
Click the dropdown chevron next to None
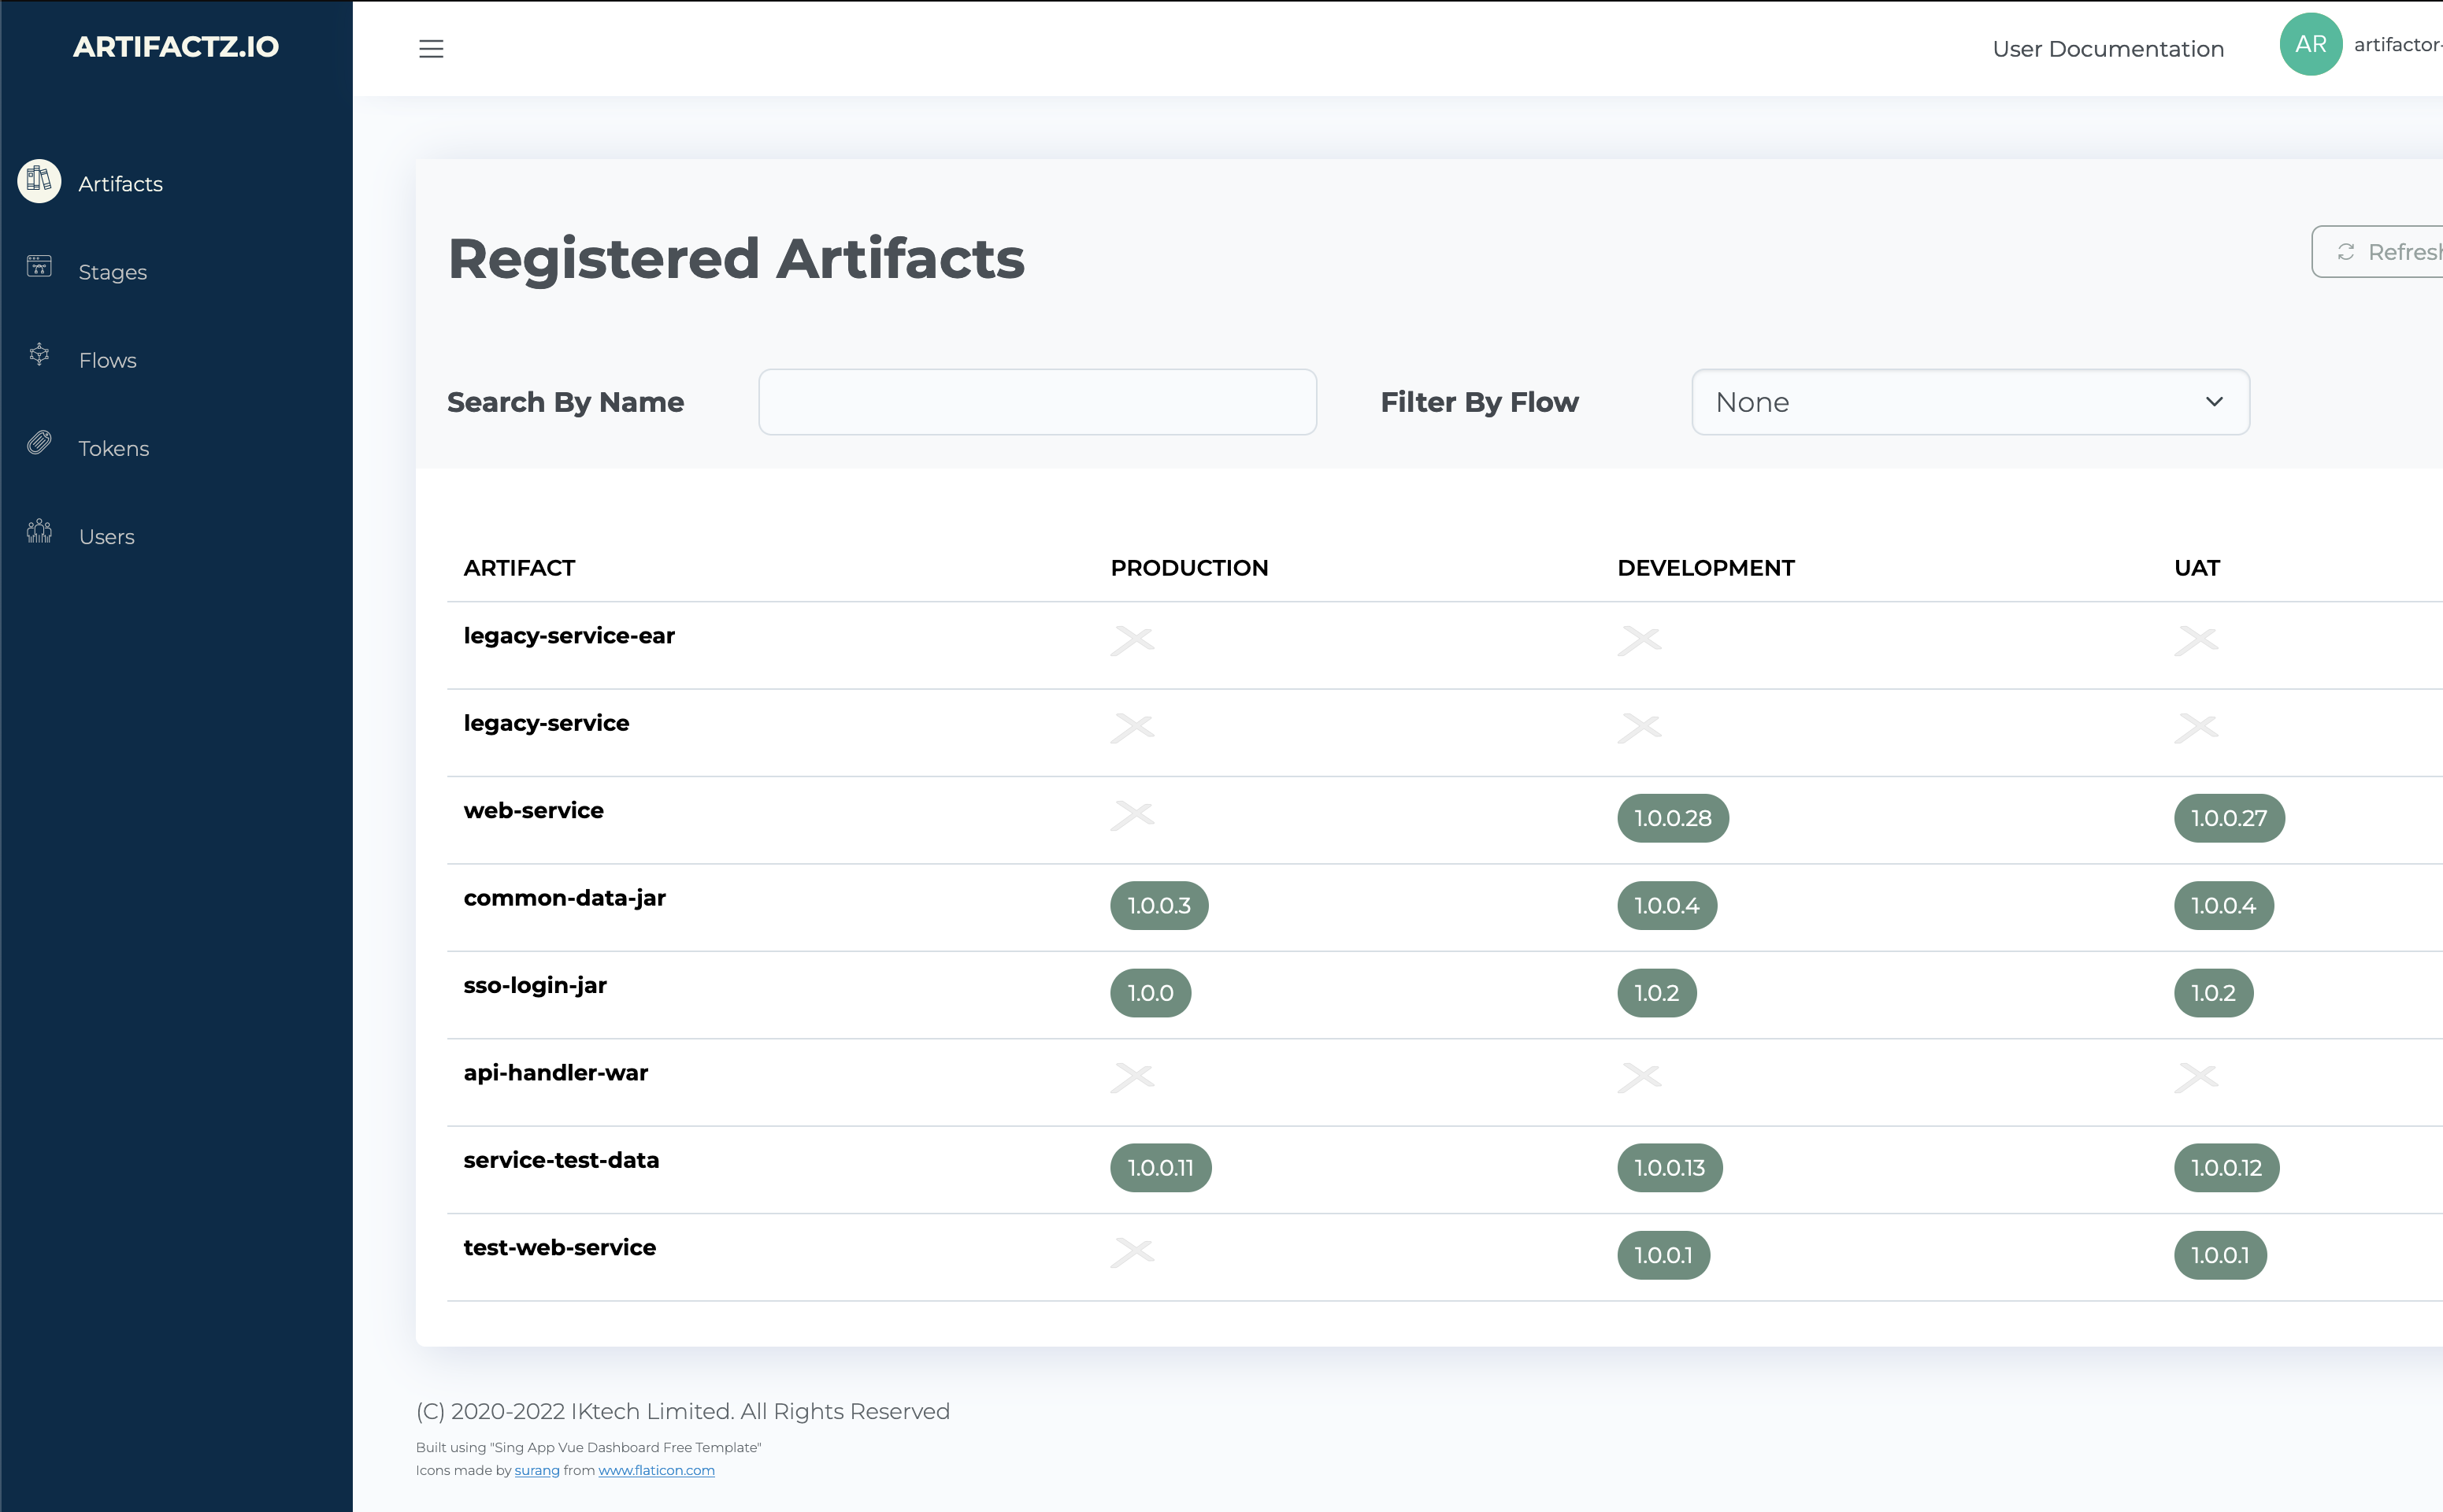(x=2214, y=402)
